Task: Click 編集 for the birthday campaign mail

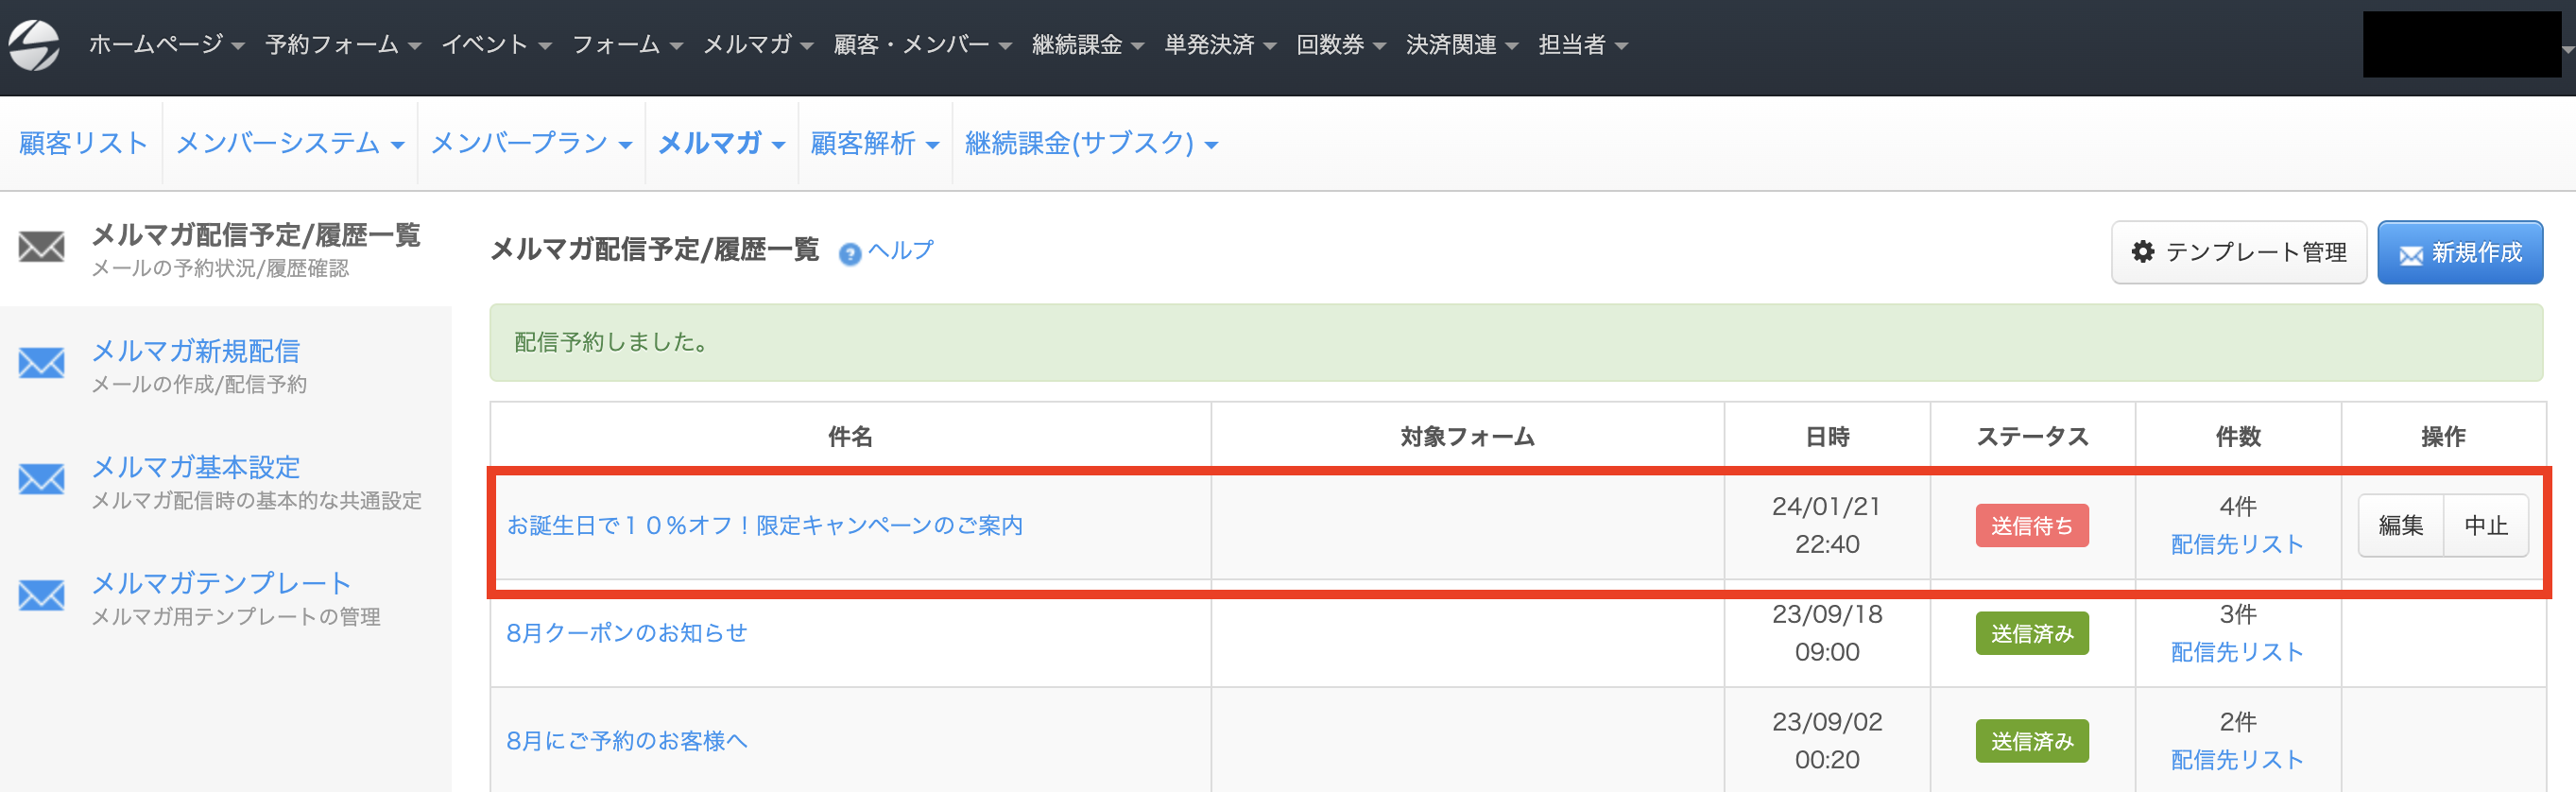Action: point(2400,525)
